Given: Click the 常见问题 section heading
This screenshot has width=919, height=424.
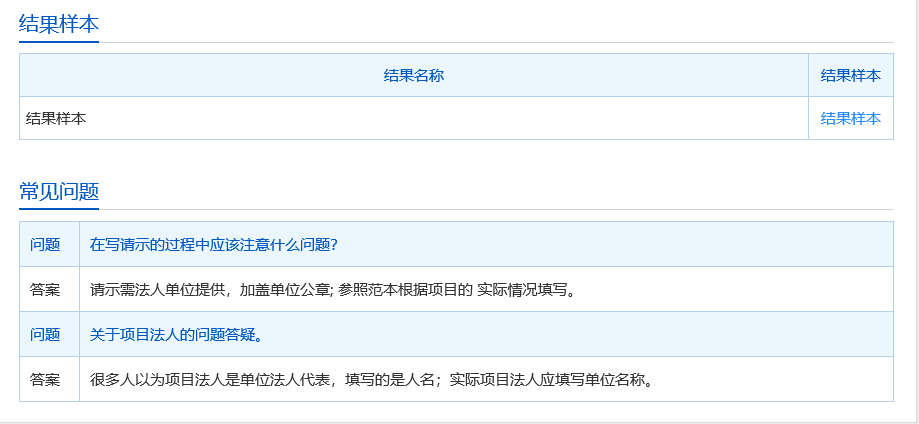Looking at the screenshot, I should pos(59,192).
